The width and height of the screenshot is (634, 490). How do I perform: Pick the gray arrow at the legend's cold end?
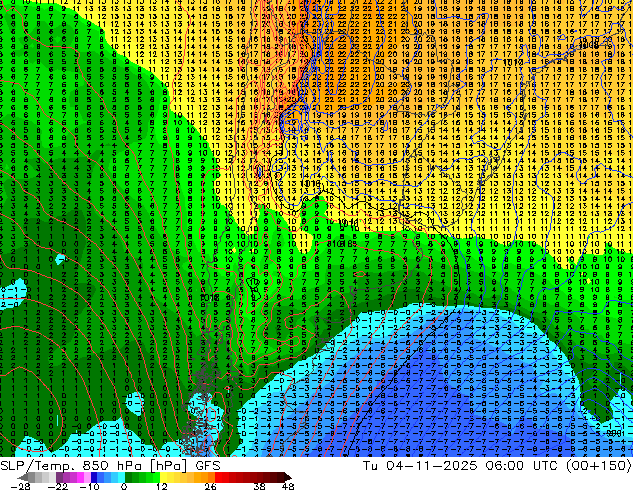coord(23,477)
